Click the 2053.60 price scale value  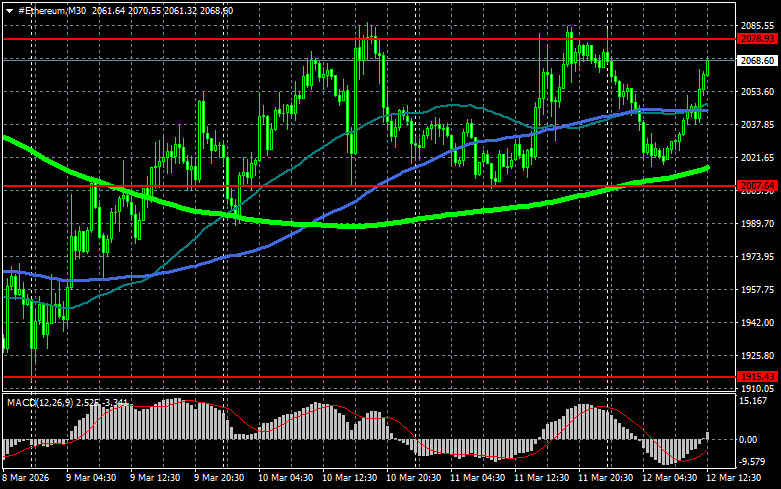click(x=758, y=92)
